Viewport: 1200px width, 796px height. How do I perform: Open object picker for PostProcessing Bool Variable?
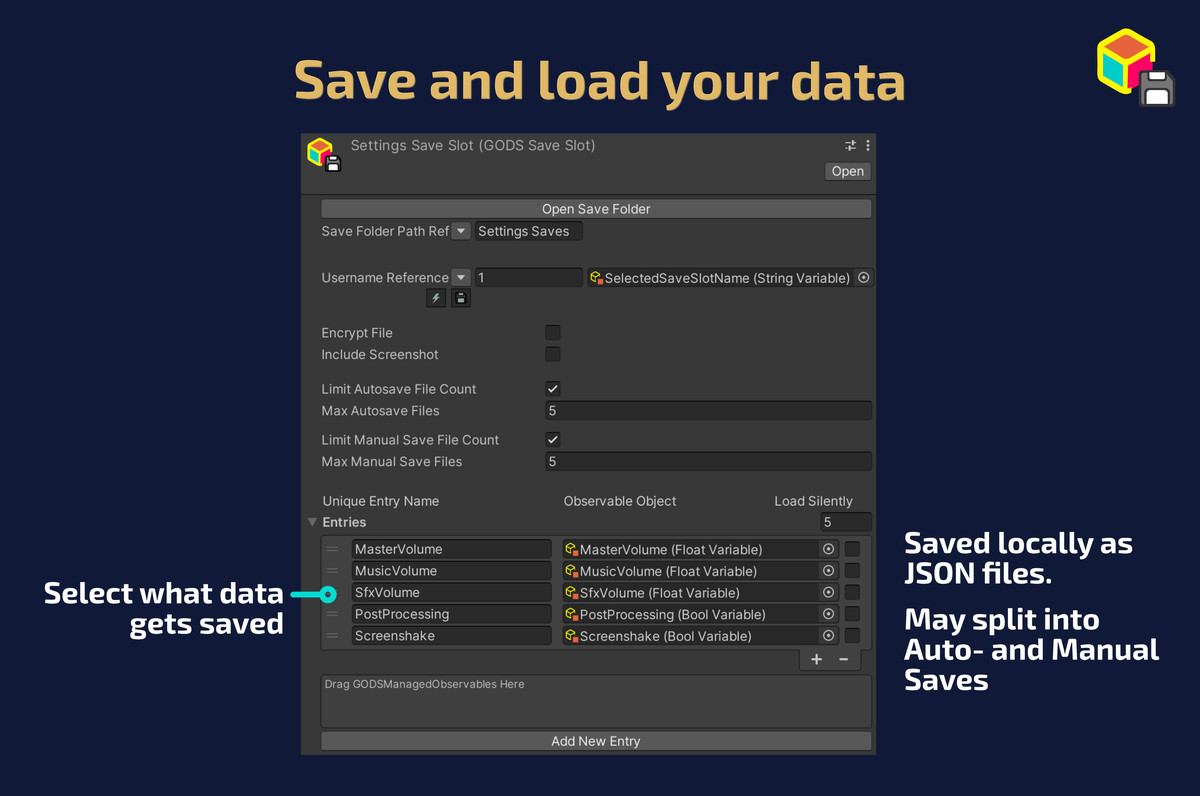(x=828, y=614)
